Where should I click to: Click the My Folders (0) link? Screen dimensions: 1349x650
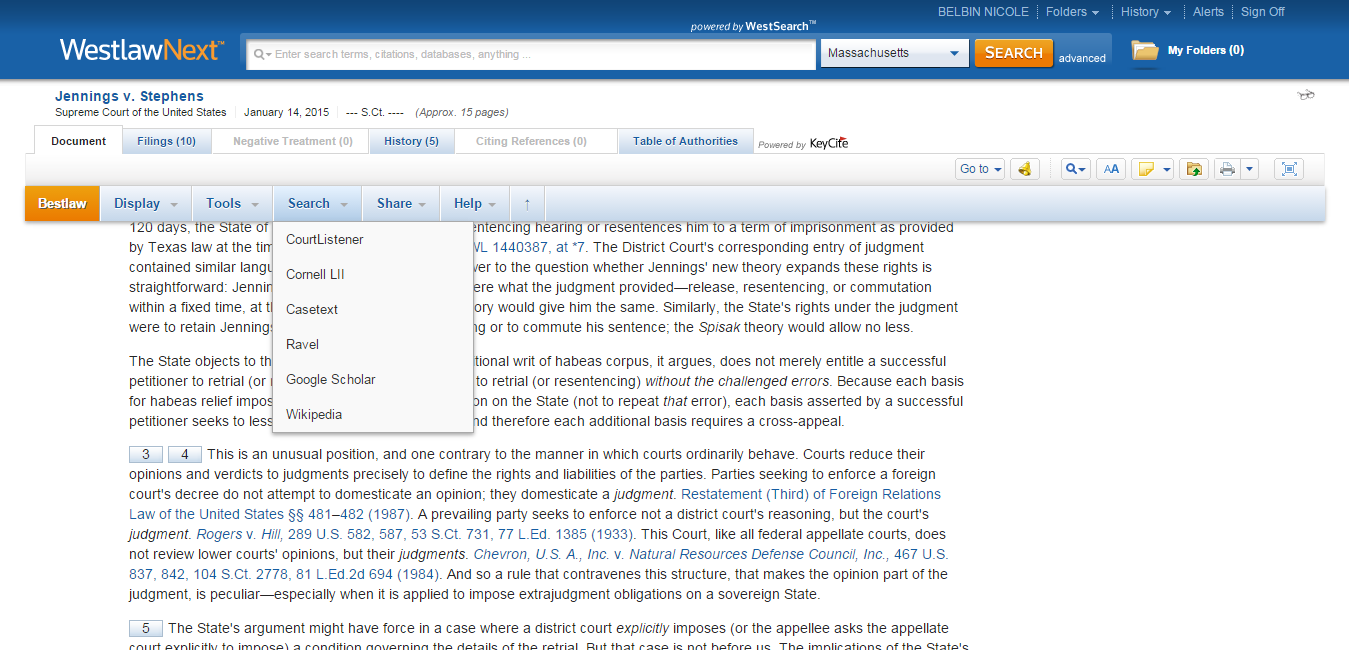tap(1205, 50)
